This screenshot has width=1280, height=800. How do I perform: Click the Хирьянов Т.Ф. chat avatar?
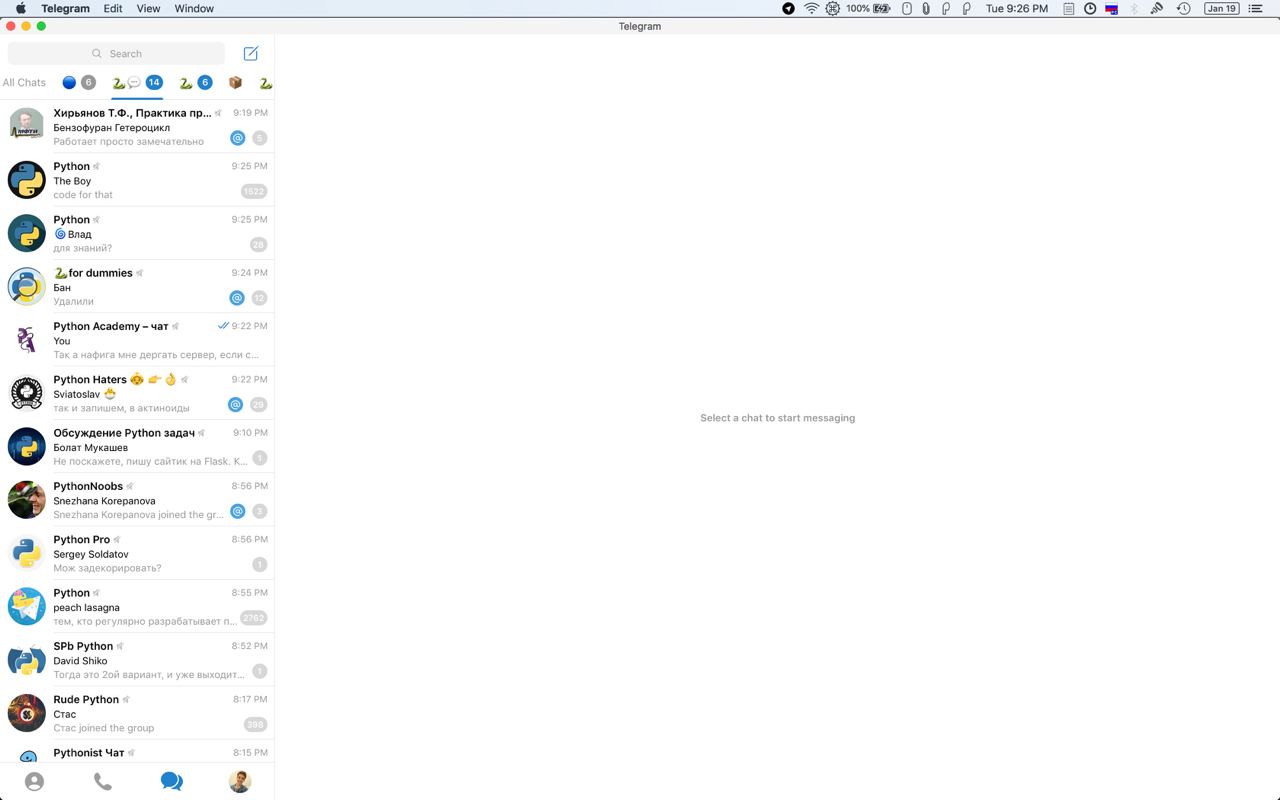(x=27, y=126)
